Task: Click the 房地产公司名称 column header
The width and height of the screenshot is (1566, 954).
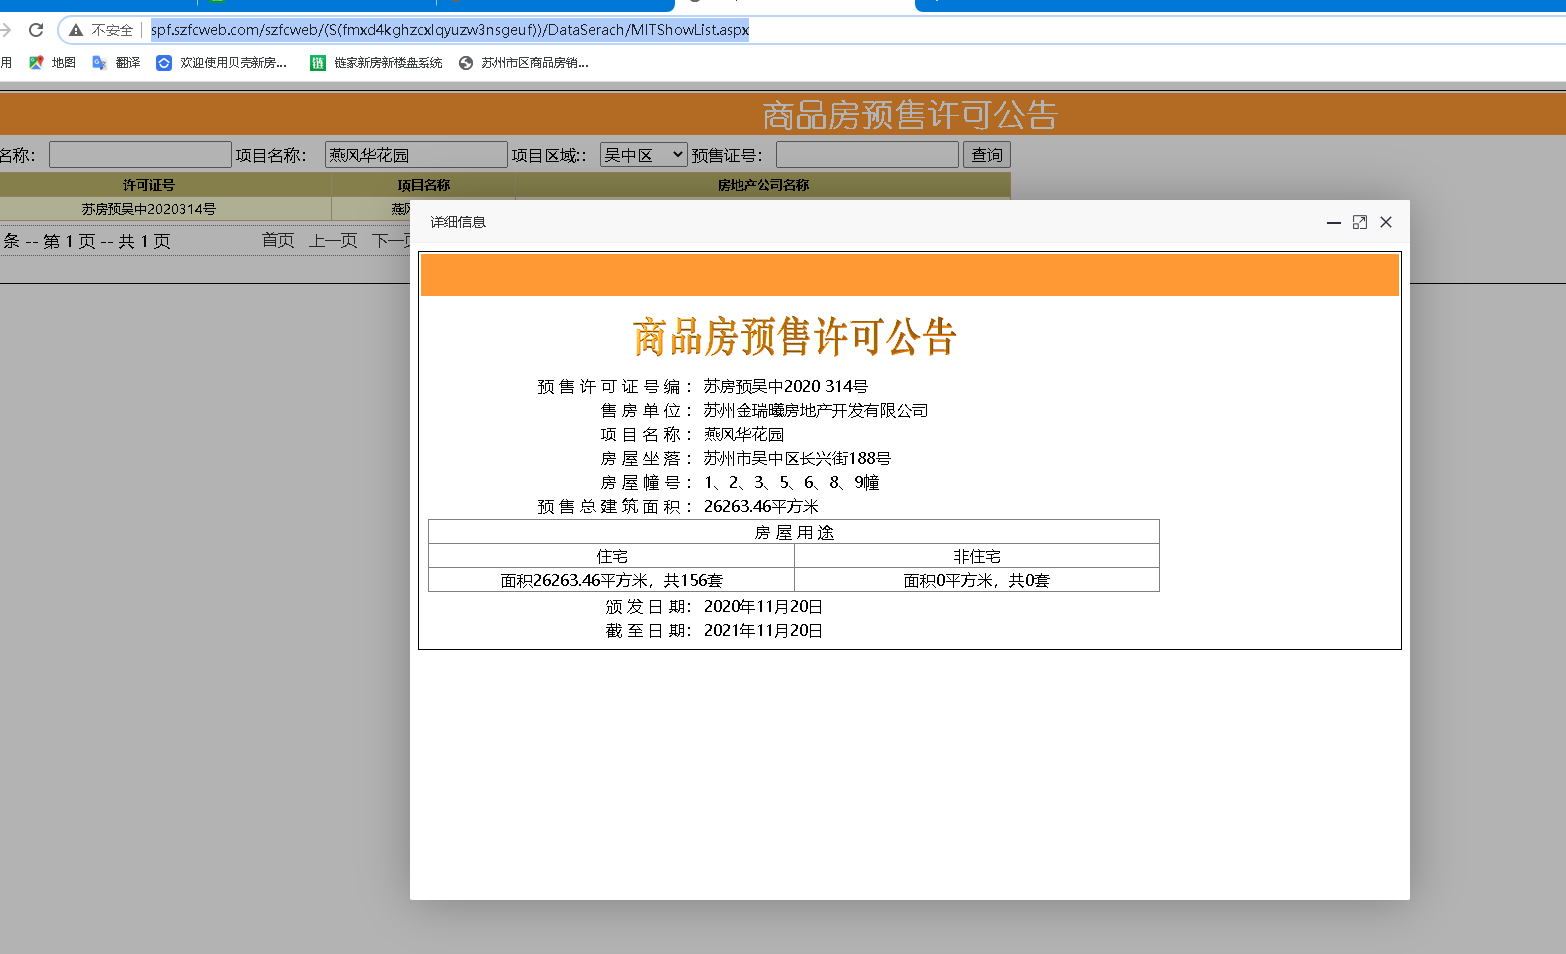Action: pos(763,185)
